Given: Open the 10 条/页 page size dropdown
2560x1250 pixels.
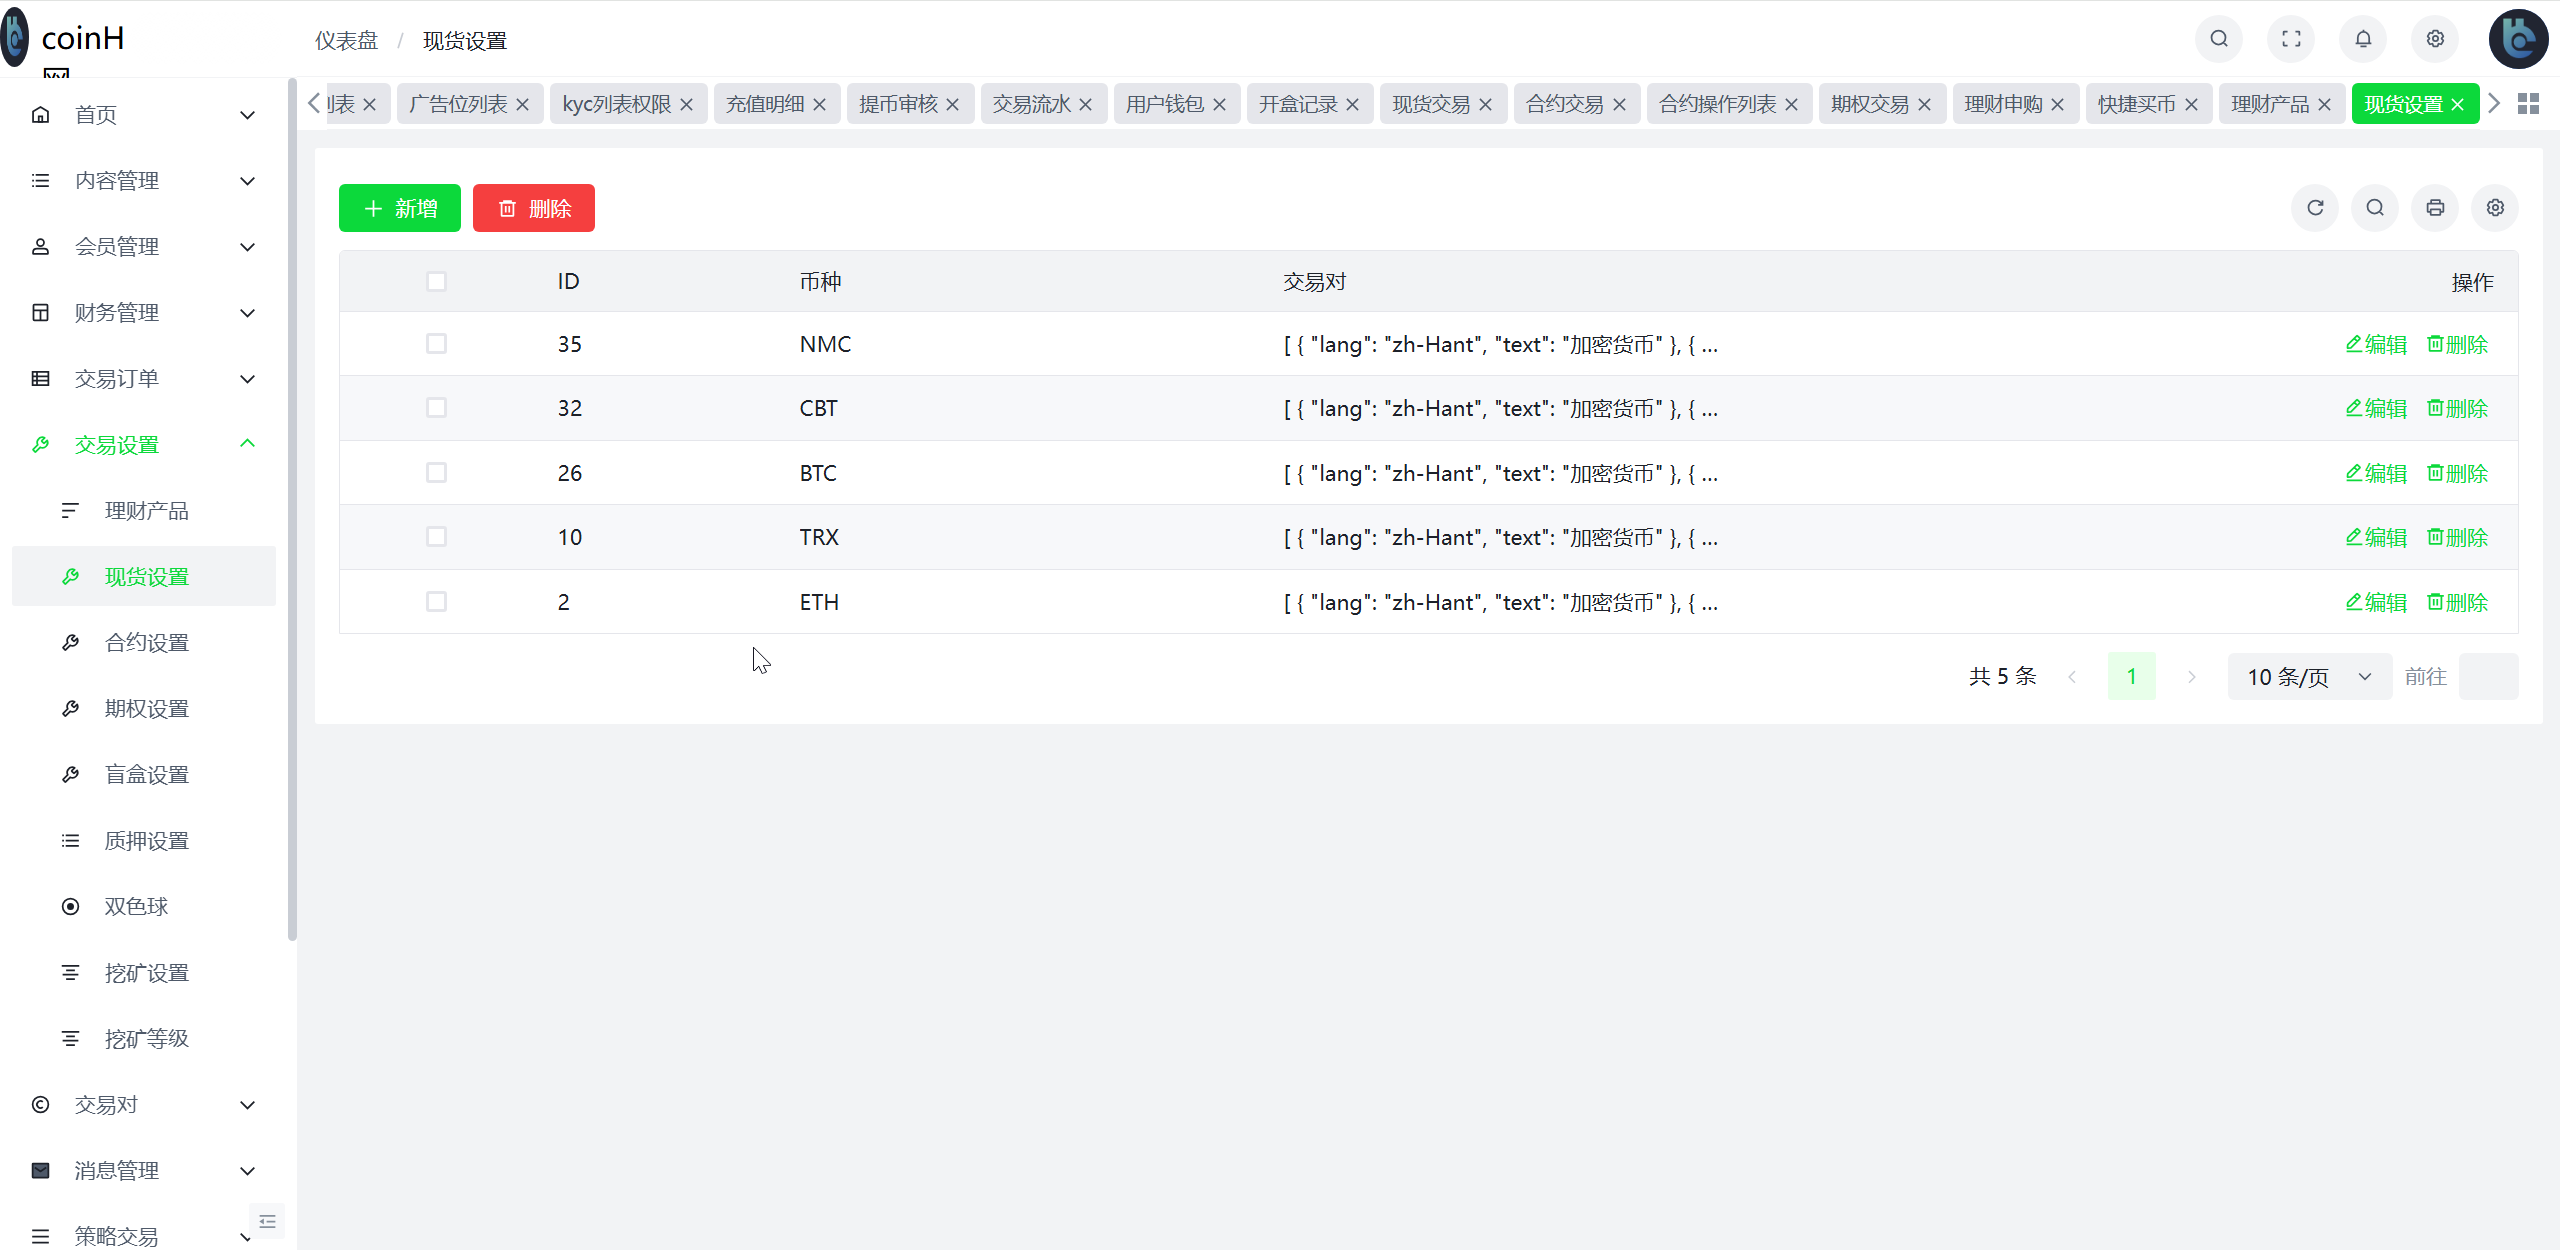Looking at the screenshot, I should coord(2308,677).
